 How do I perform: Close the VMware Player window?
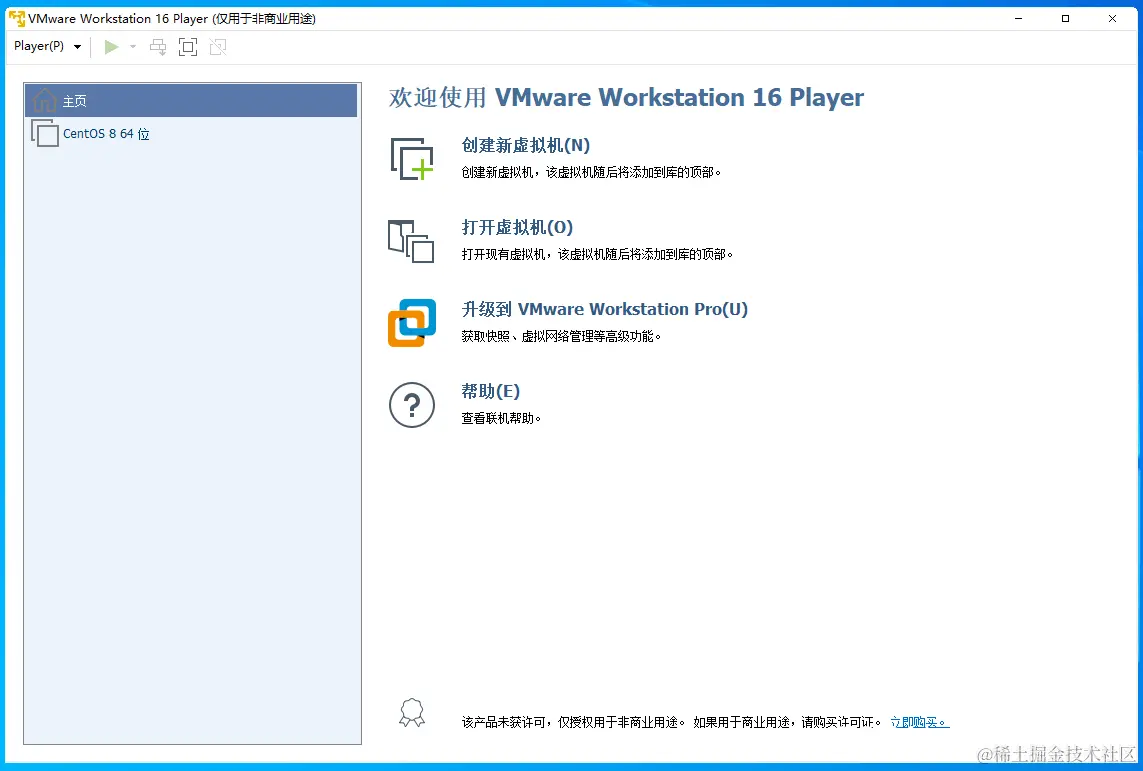[x=1112, y=19]
